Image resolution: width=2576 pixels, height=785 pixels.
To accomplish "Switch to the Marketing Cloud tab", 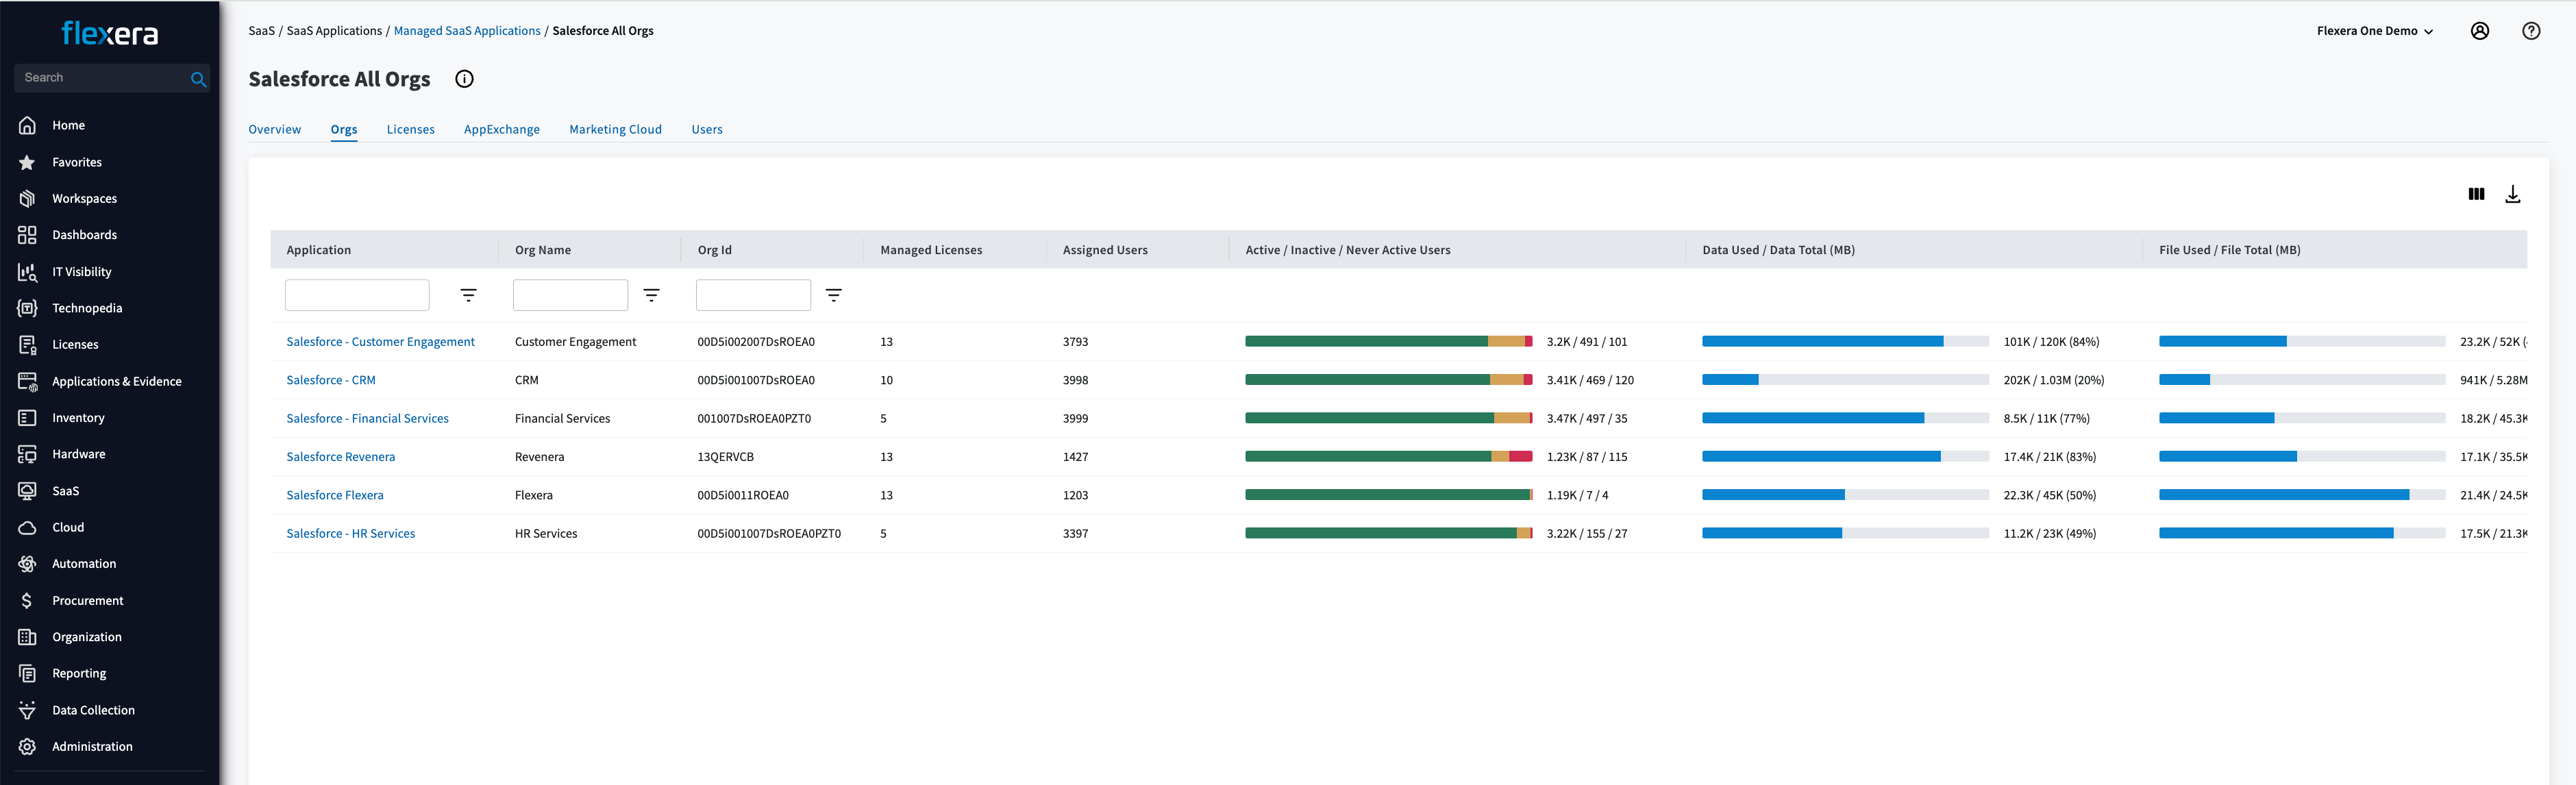I will pyautogui.click(x=615, y=130).
